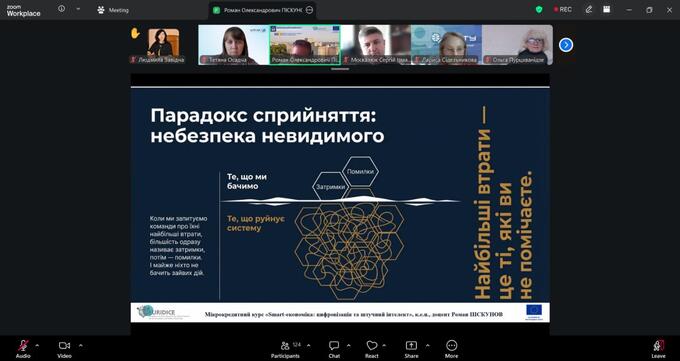This screenshot has width=680, height=361.
Task: Expand options arrow next to Participants
Action: pos(308,345)
